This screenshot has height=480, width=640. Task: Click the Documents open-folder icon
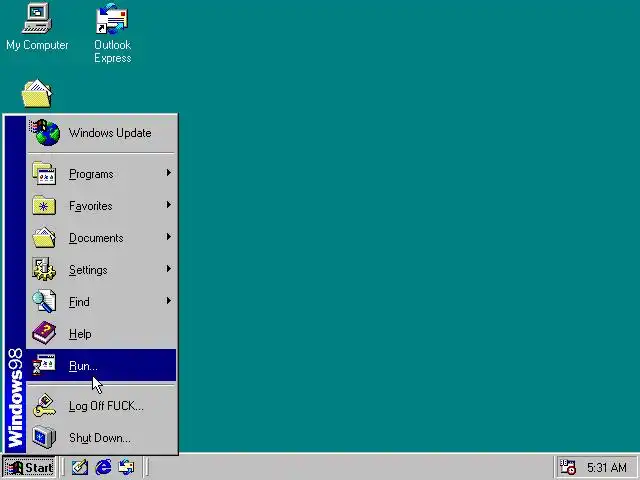tap(44, 238)
